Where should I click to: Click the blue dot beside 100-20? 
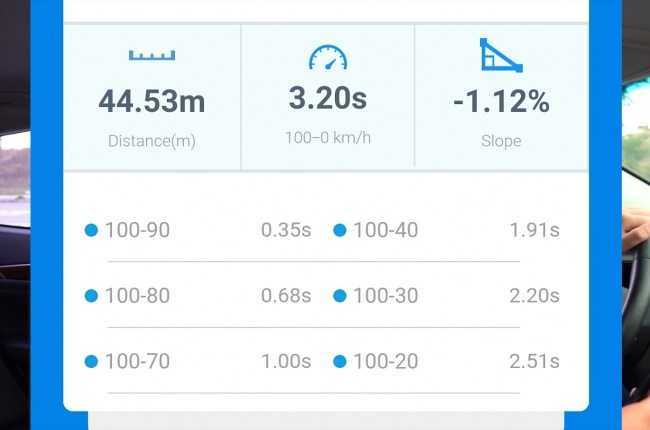coord(340,361)
